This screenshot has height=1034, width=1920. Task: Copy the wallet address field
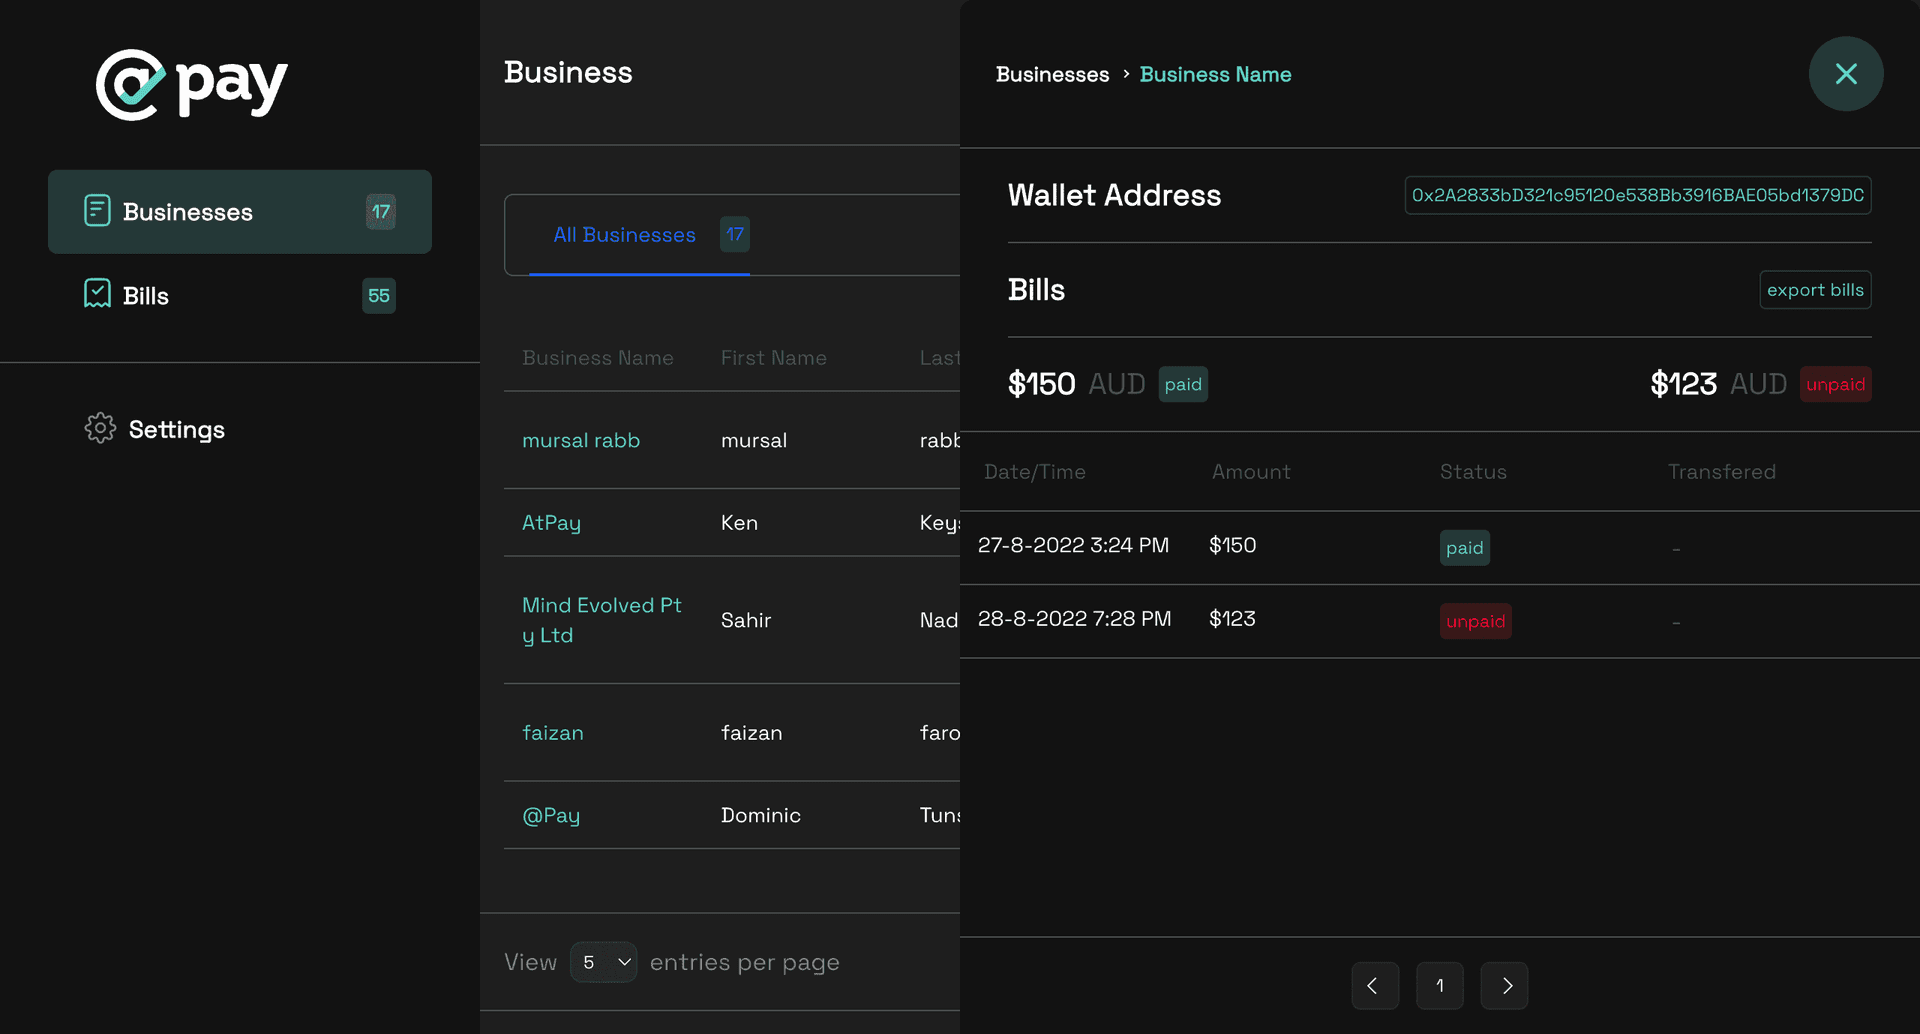[x=1638, y=195]
